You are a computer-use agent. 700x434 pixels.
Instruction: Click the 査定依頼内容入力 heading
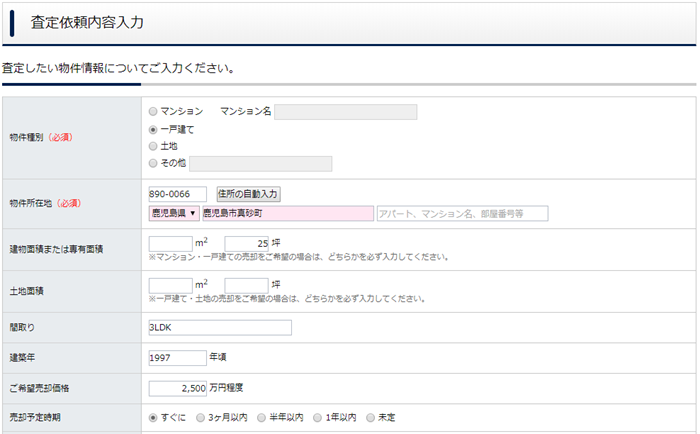click(x=87, y=22)
